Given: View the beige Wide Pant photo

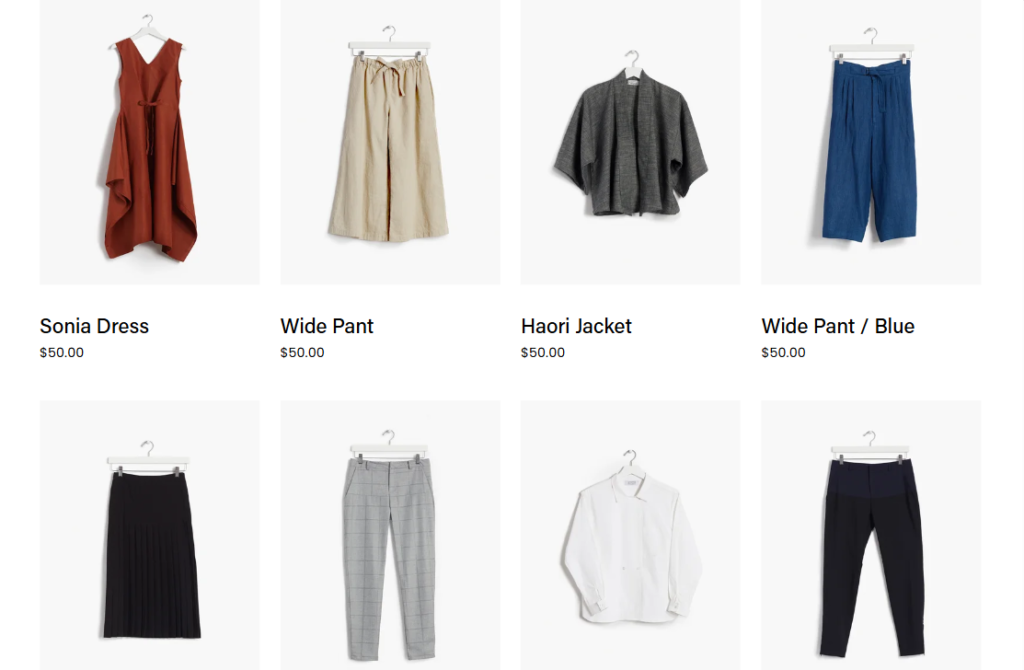Looking at the screenshot, I should pos(390,142).
